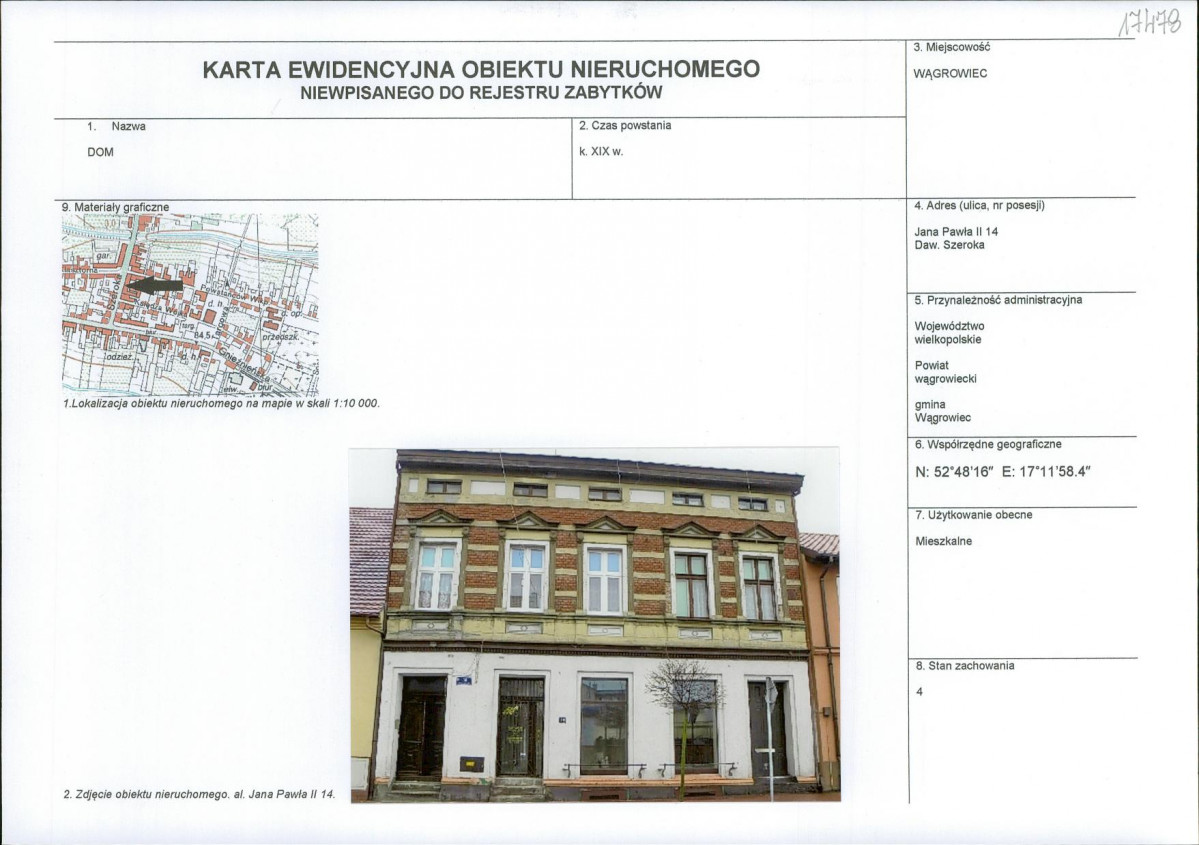Click the value "4" under Stan zachowania
This screenshot has height=845, width=1199.
pyautogui.click(x=919, y=692)
